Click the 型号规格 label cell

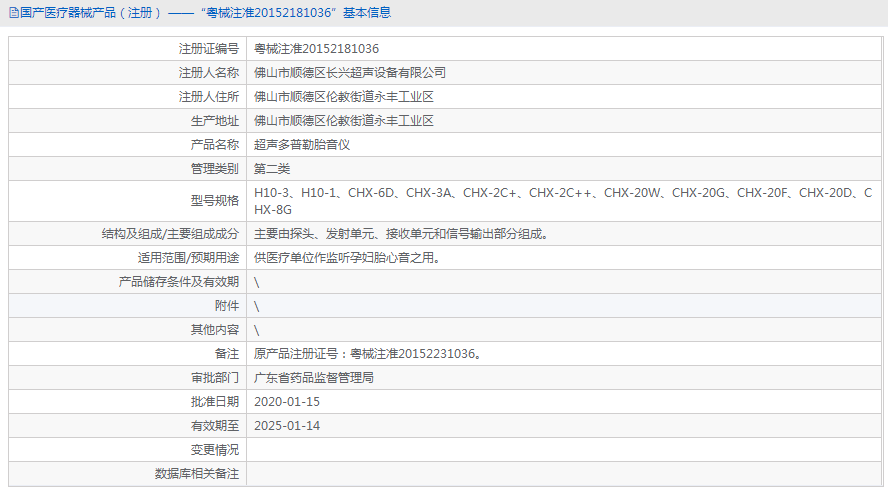coord(214,200)
